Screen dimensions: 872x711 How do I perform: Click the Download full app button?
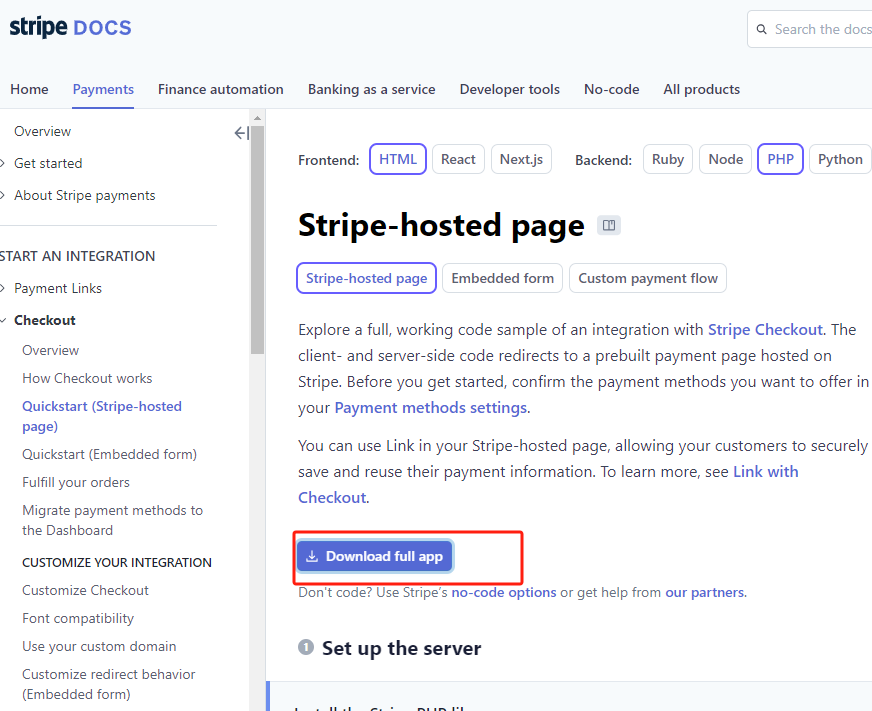(375, 556)
